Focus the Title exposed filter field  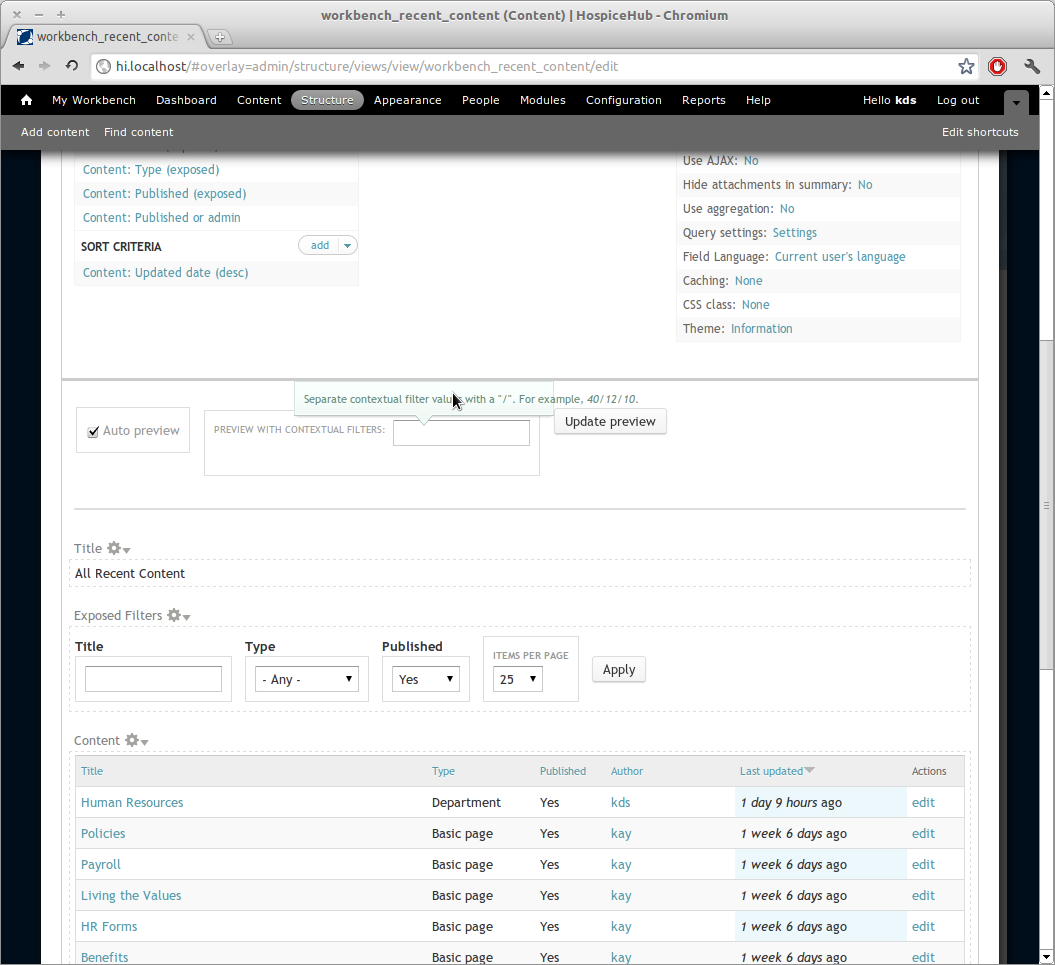pos(153,679)
